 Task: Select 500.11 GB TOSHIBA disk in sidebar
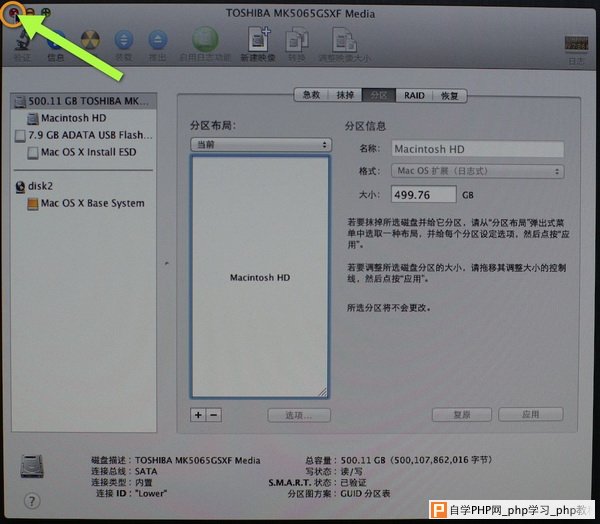tap(84, 101)
